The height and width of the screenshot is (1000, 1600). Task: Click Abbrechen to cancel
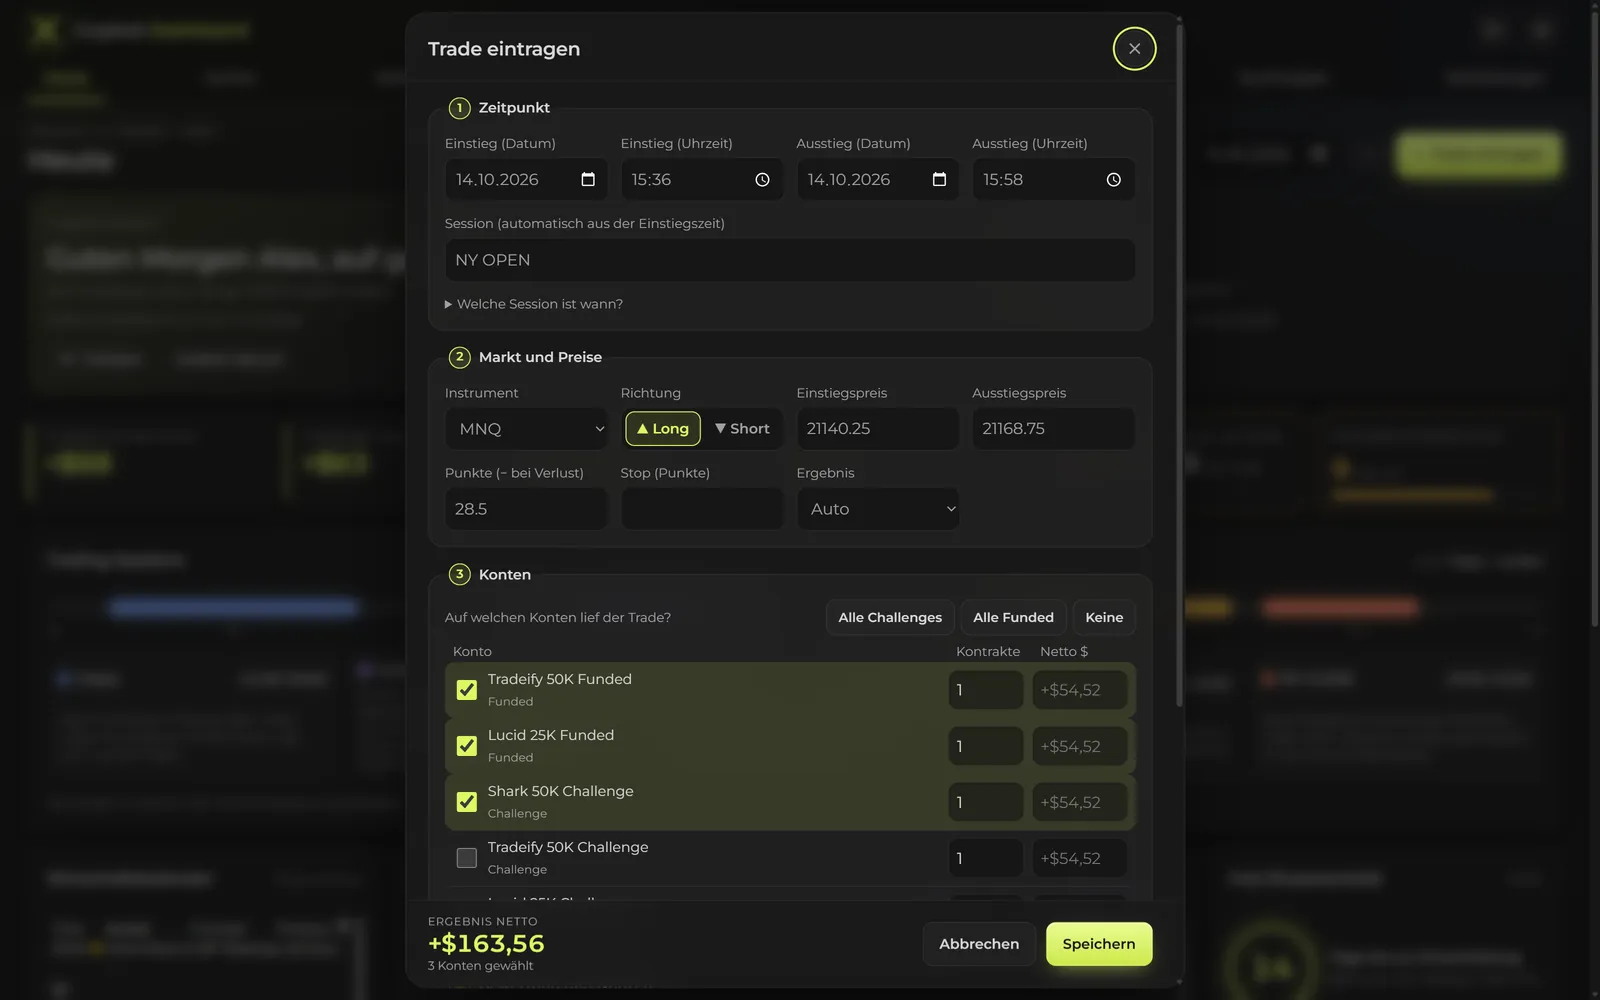point(979,944)
